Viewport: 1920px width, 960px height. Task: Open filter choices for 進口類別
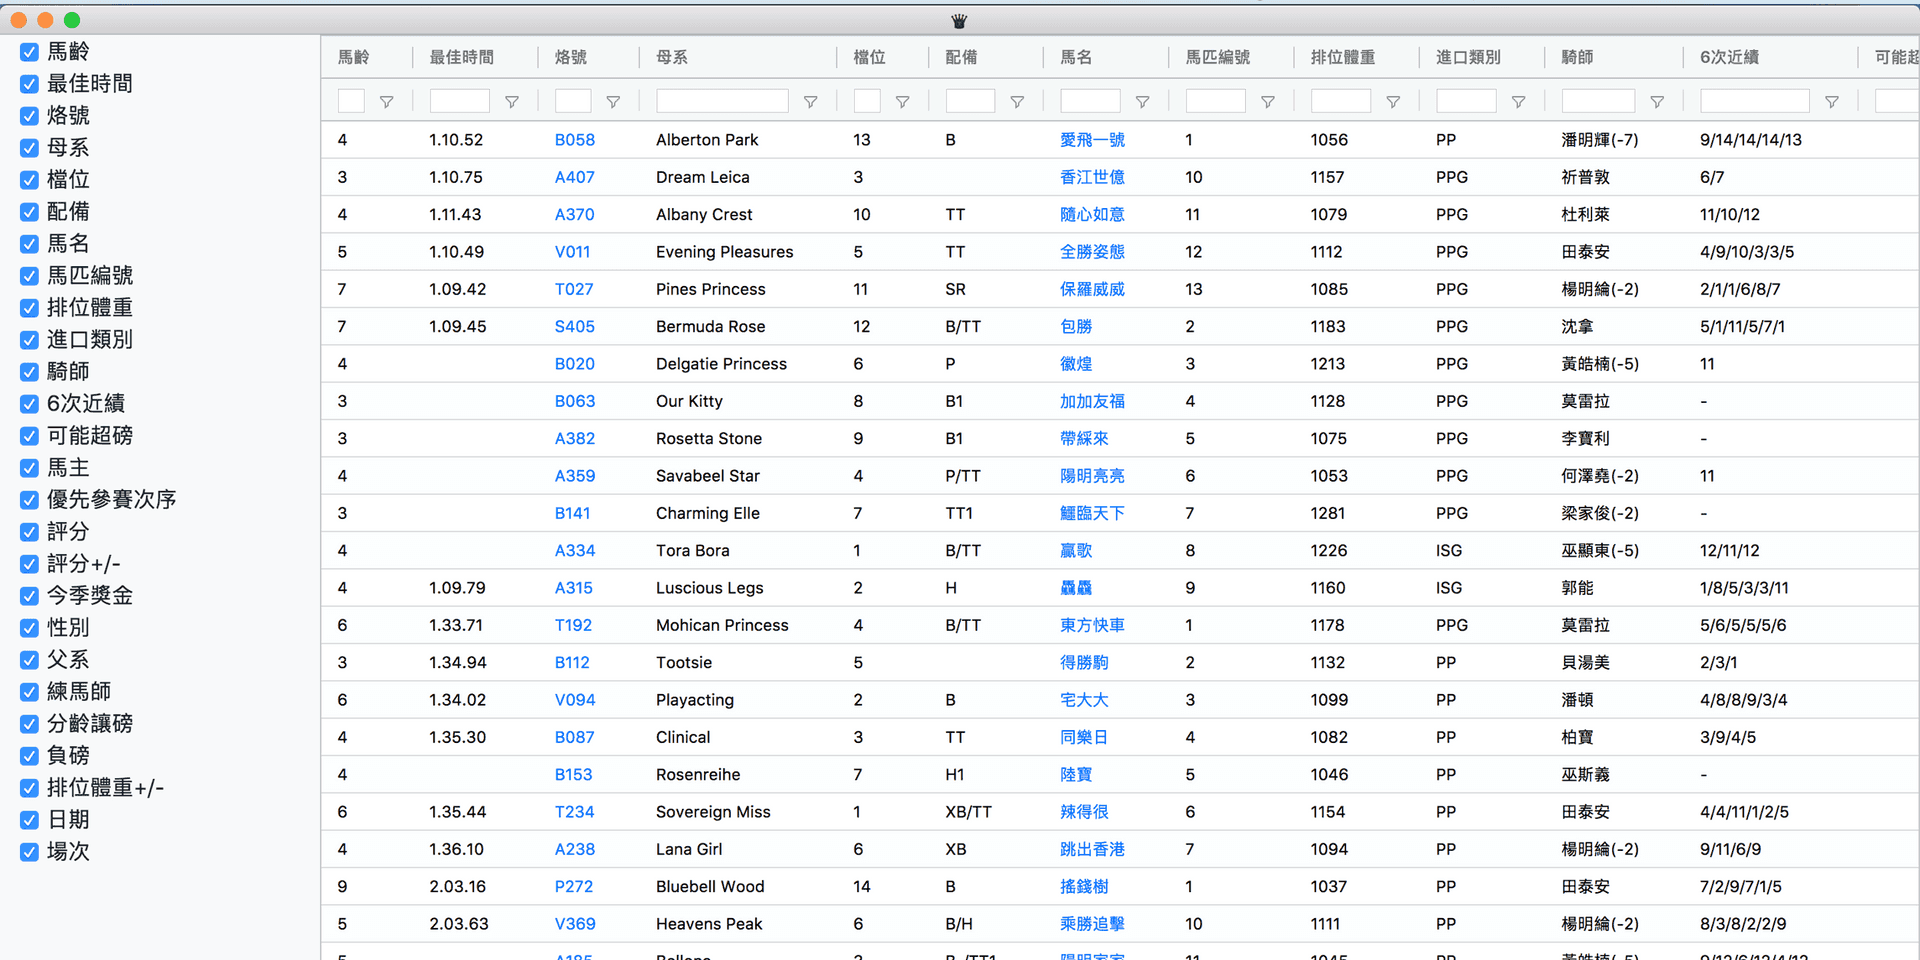click(1518, 101)
